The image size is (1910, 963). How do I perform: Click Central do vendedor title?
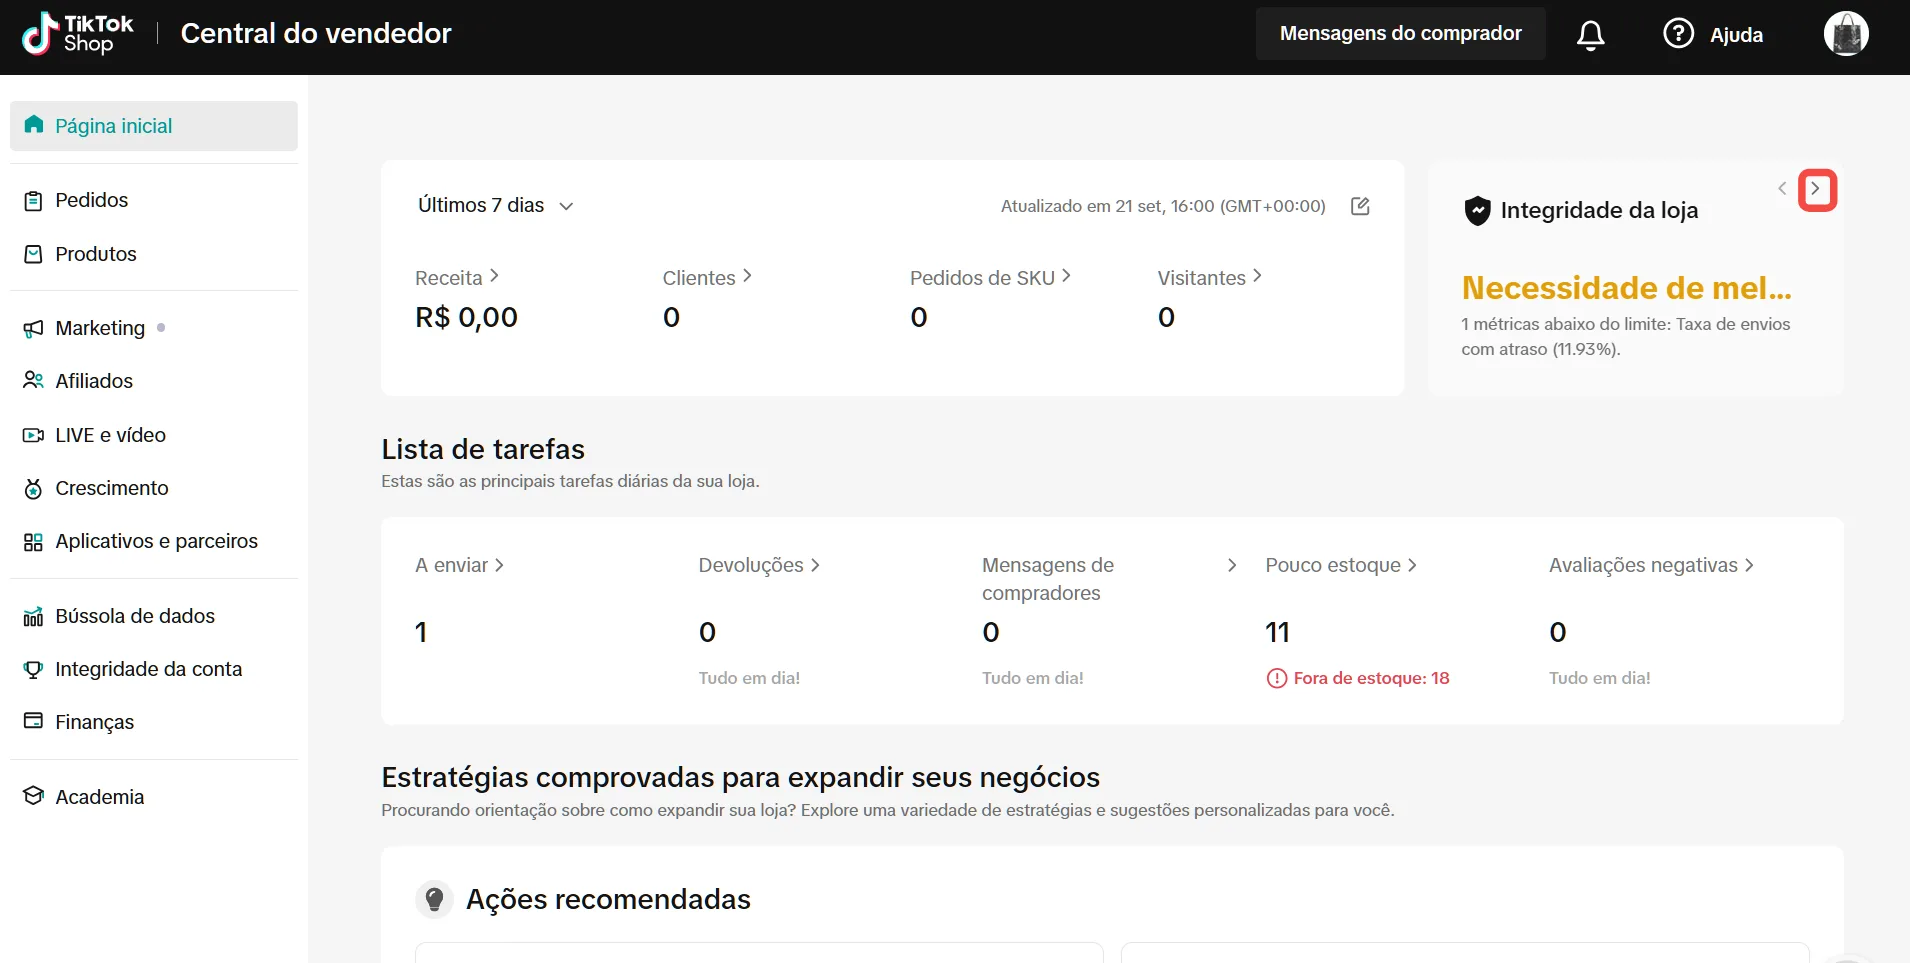[x=316, y=34]
